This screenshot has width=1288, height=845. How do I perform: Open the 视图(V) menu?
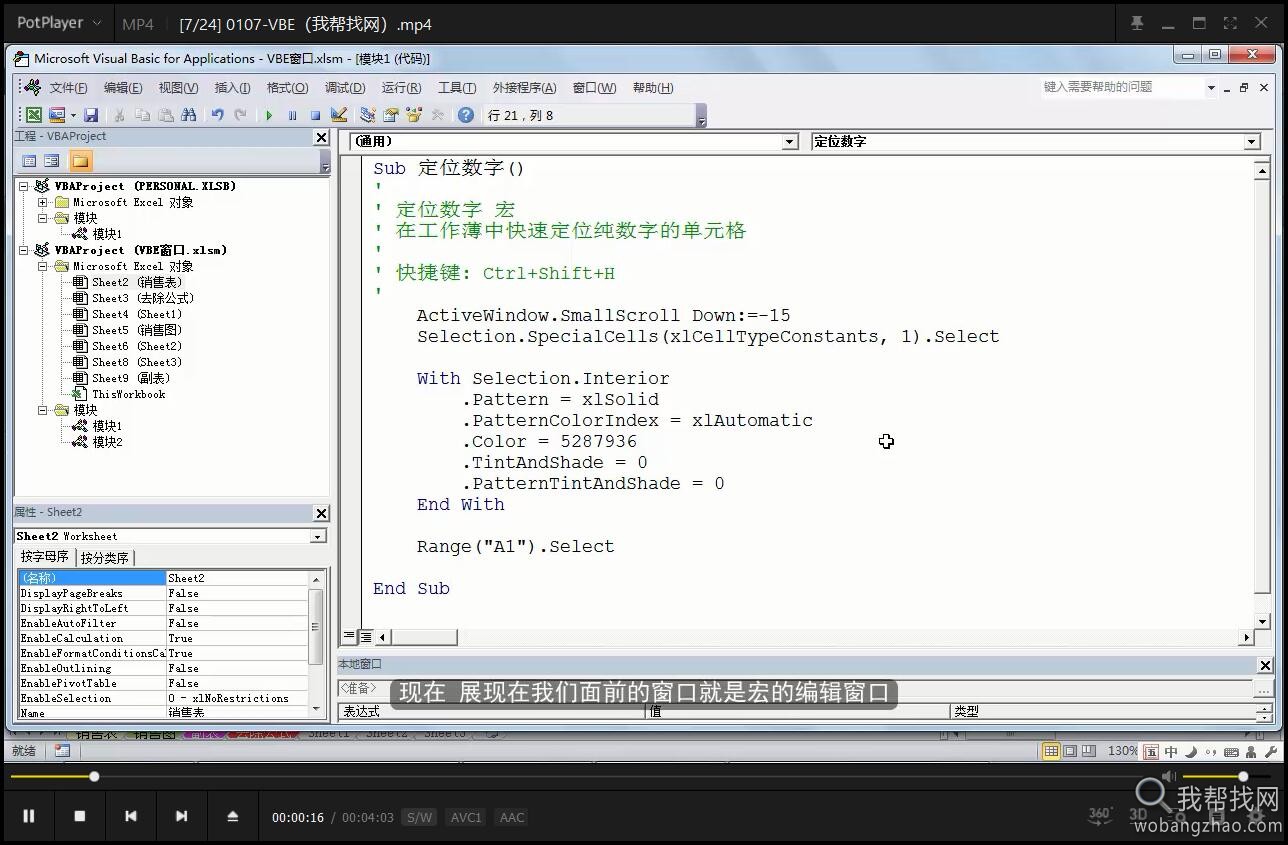[178, 88]
